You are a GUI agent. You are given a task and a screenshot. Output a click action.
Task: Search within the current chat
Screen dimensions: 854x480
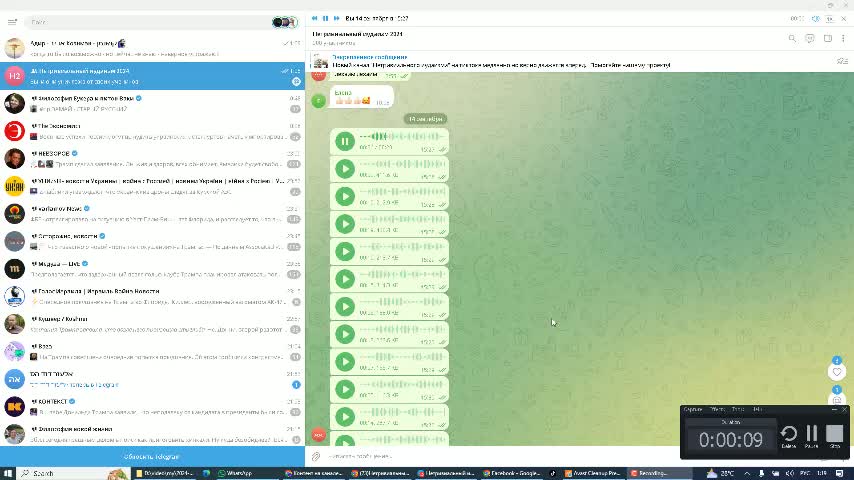click(792, 39)
